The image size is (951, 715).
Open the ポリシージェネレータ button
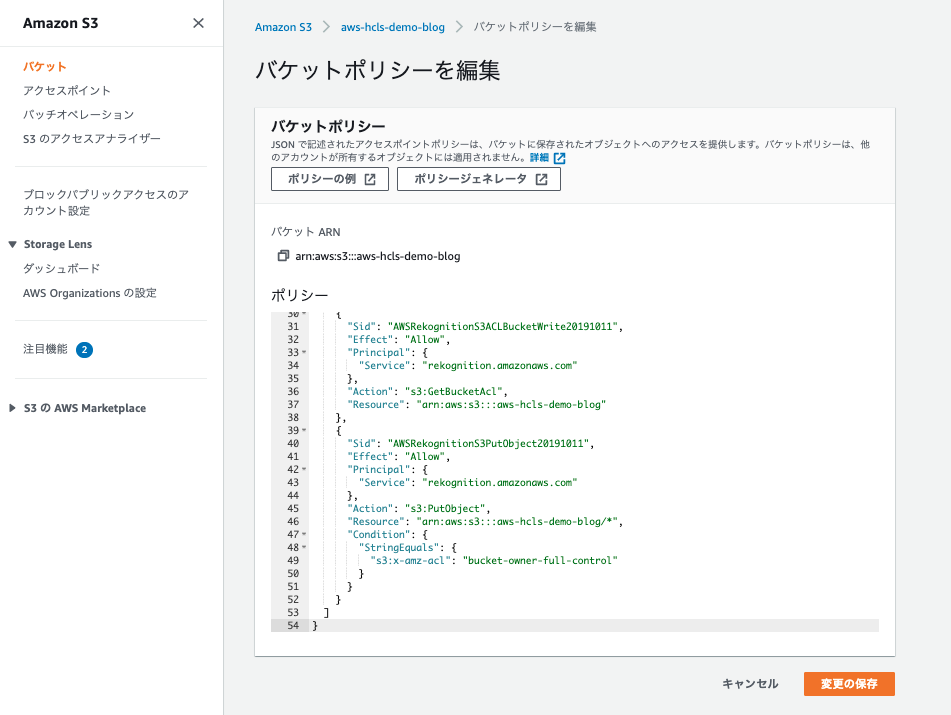click(479, 179)
